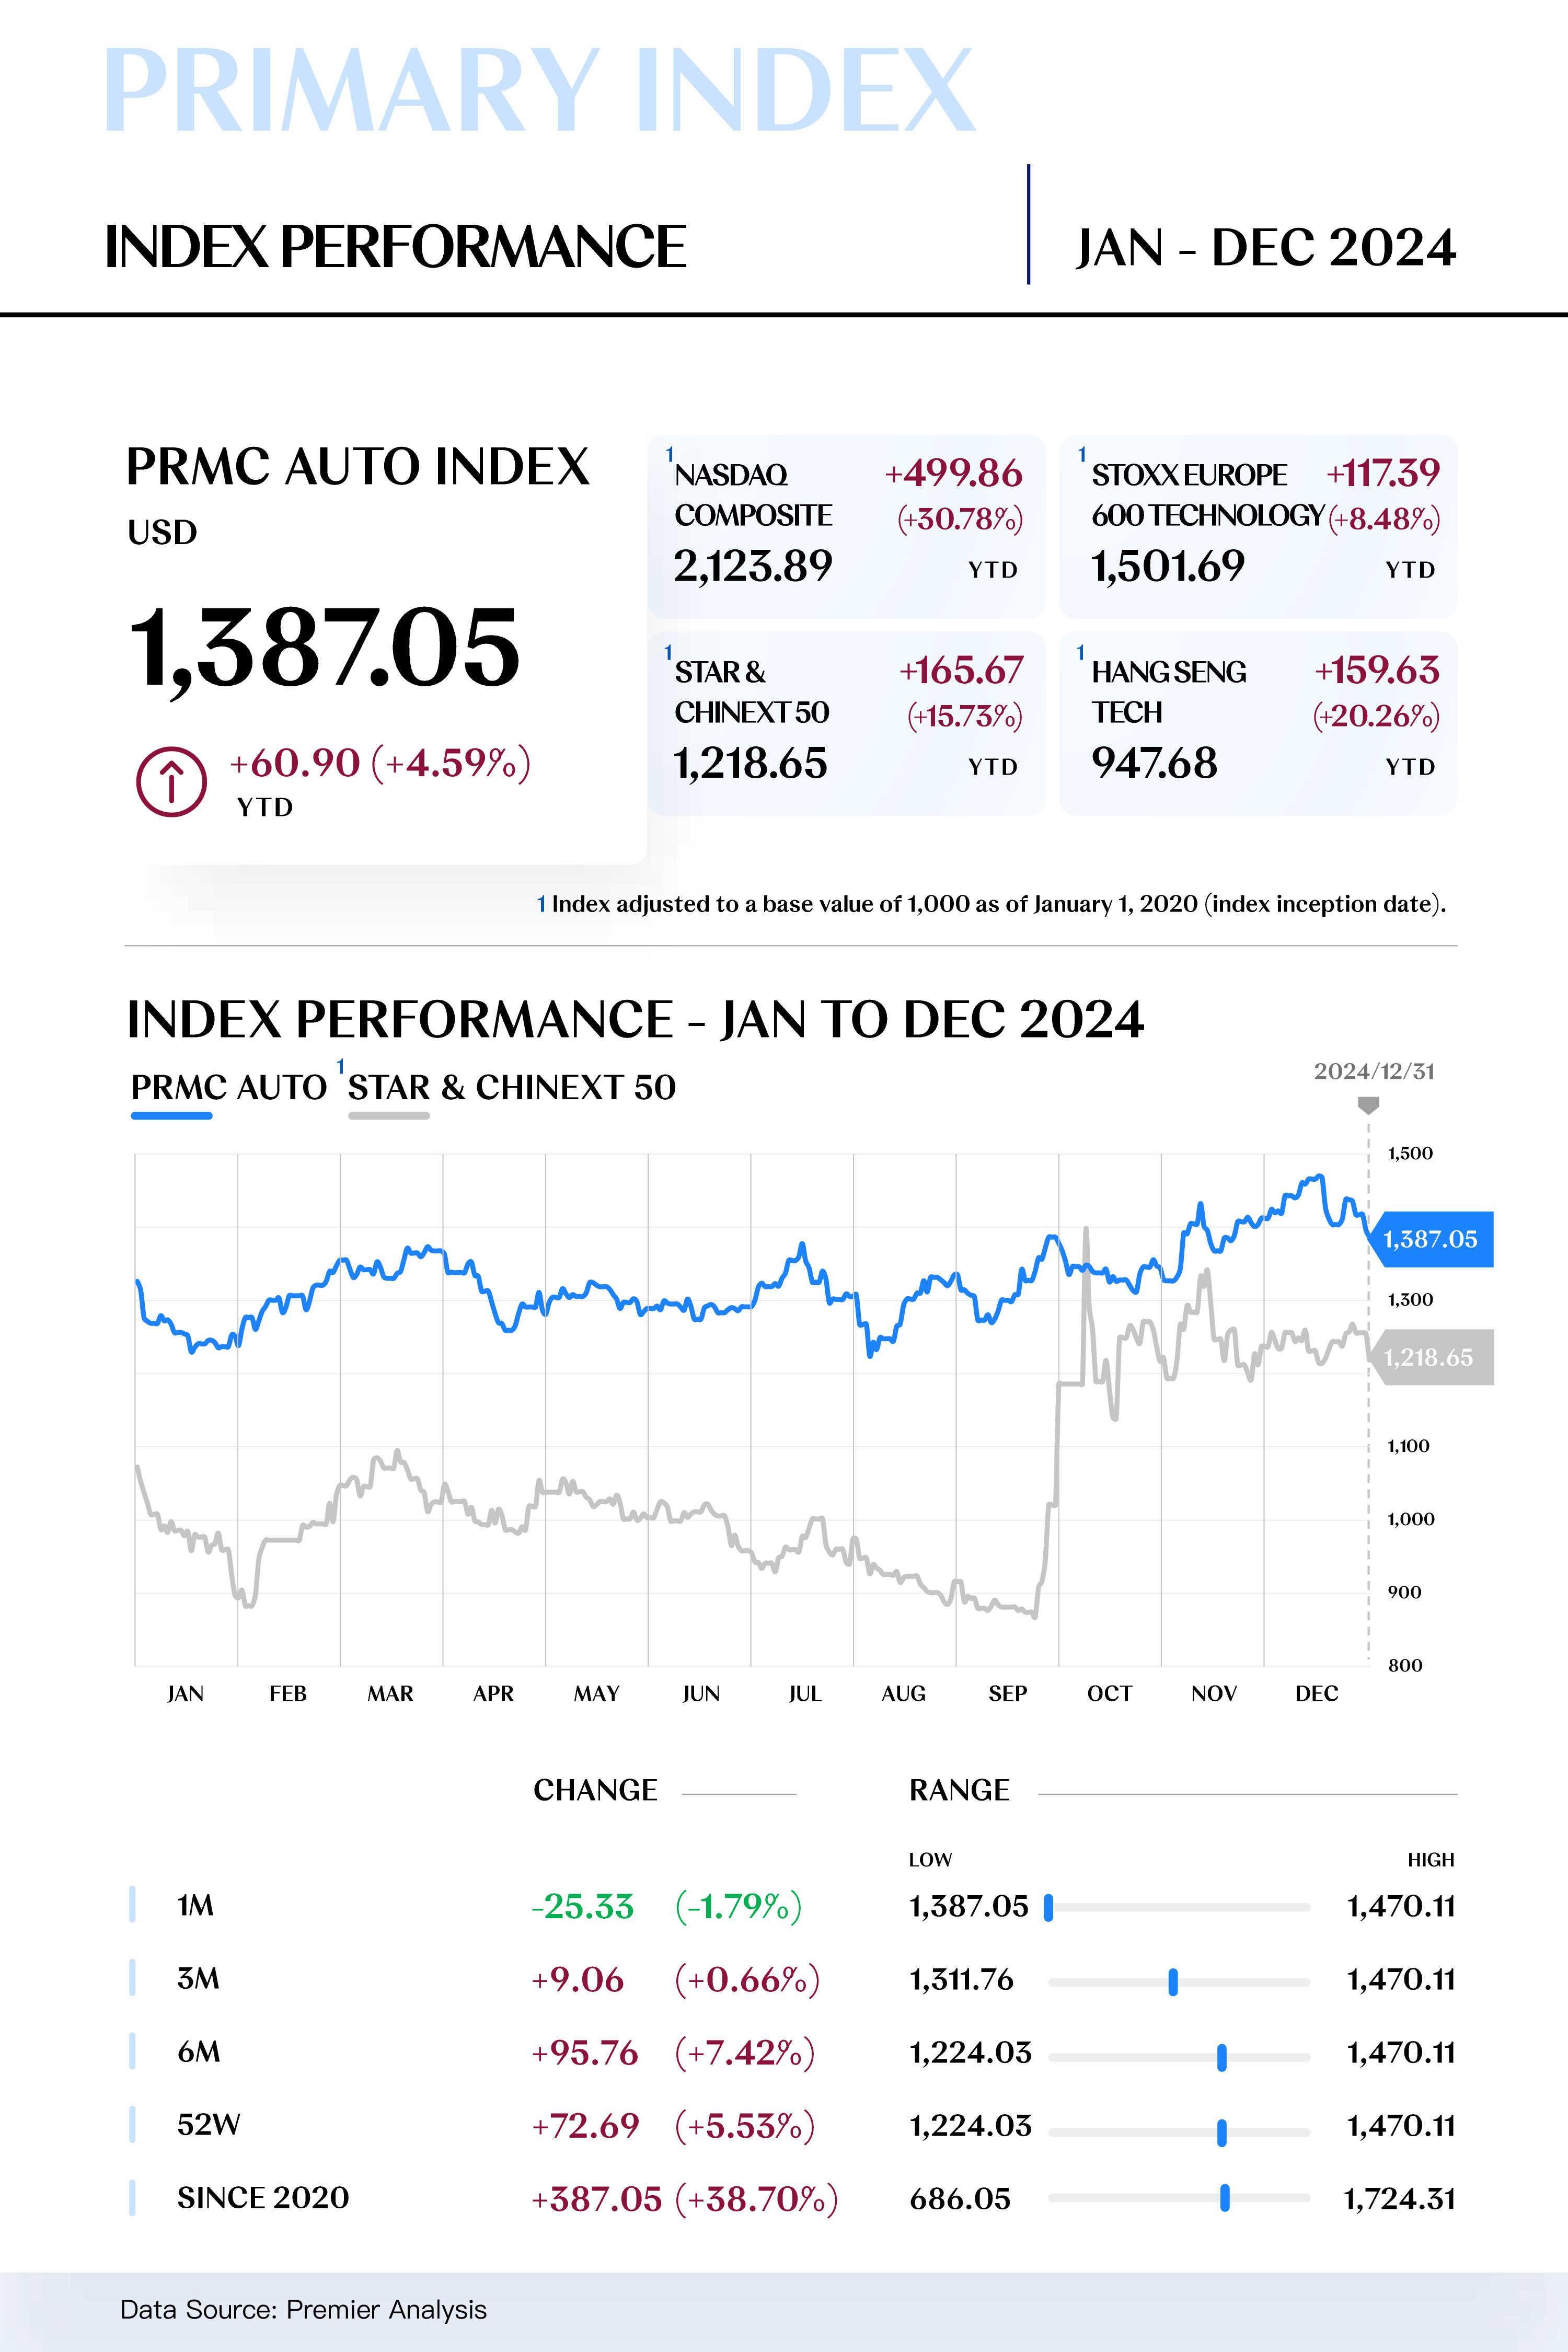Click the YTD up-arrow circle icon

(171, 781)
